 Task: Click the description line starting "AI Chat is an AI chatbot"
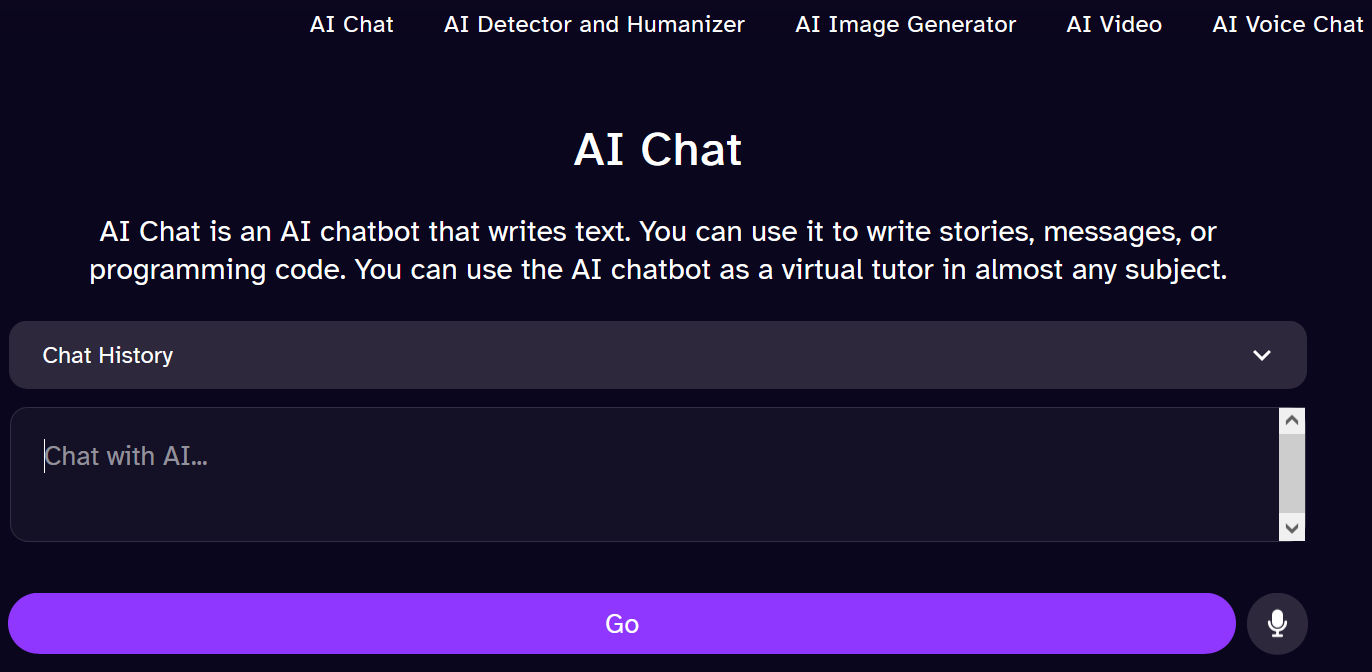tap(658, 232)
